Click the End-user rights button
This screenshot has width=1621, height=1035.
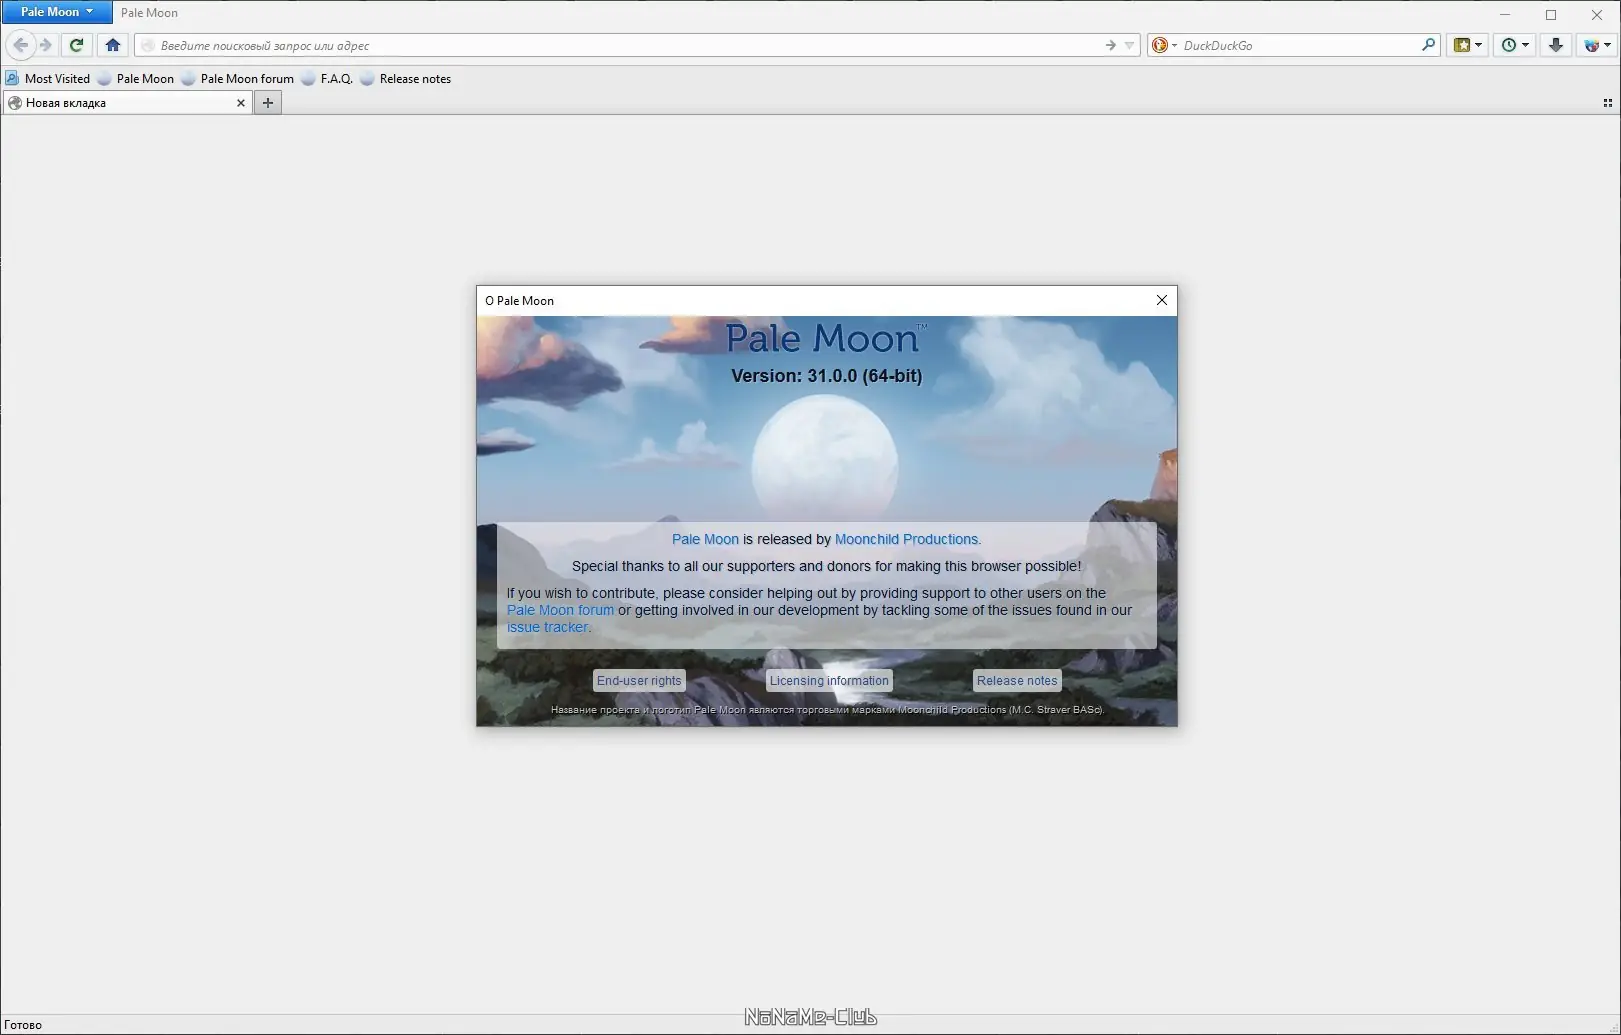pyautogui.click(x=639, y=681)
